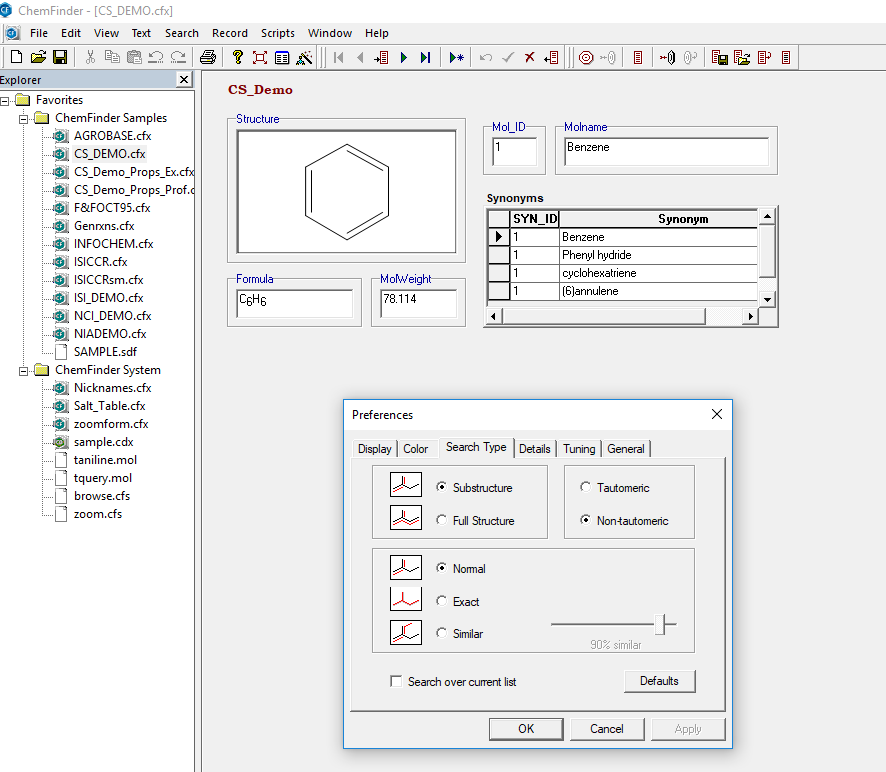886x772 pixels.
Task: Open the Search menu
Action: [x=181, y=33]
